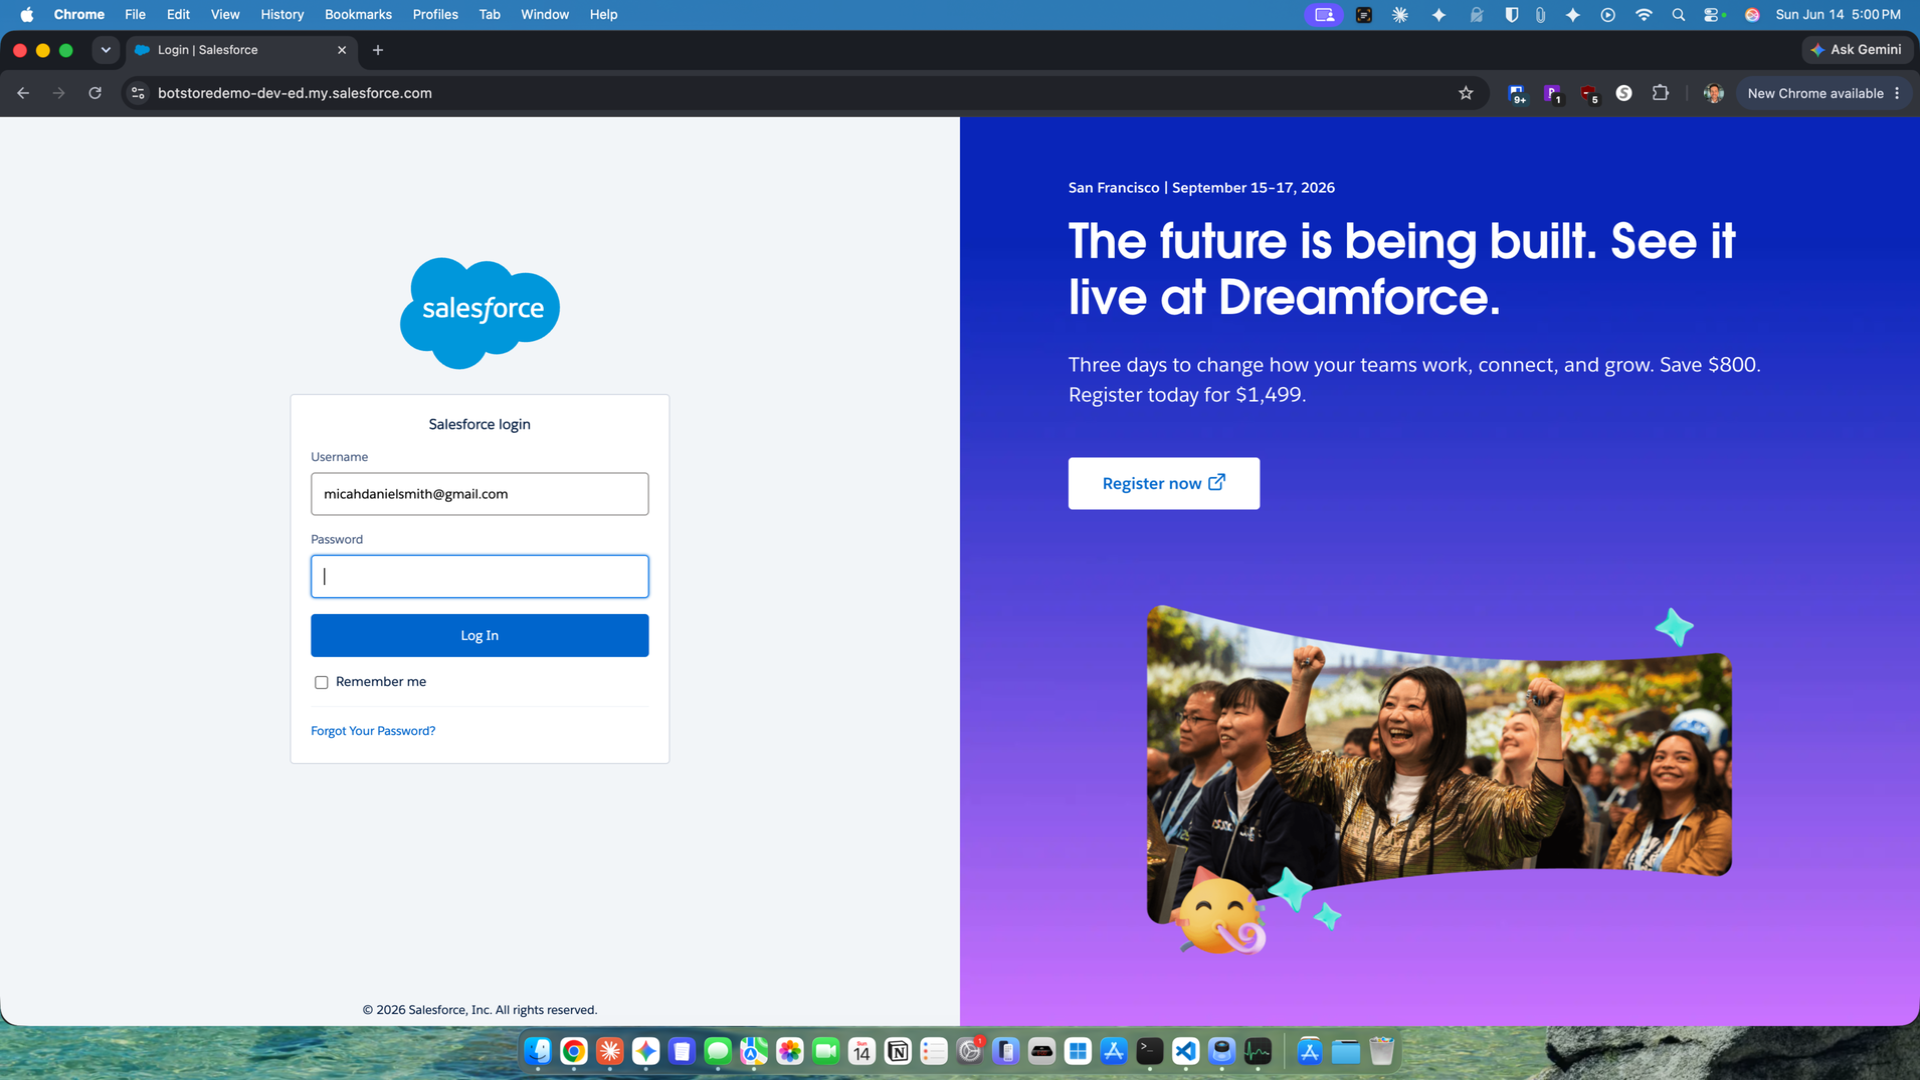Reload the Salesforce login page
This screenshot has width=1920, height=1080.
pos(95,93)
